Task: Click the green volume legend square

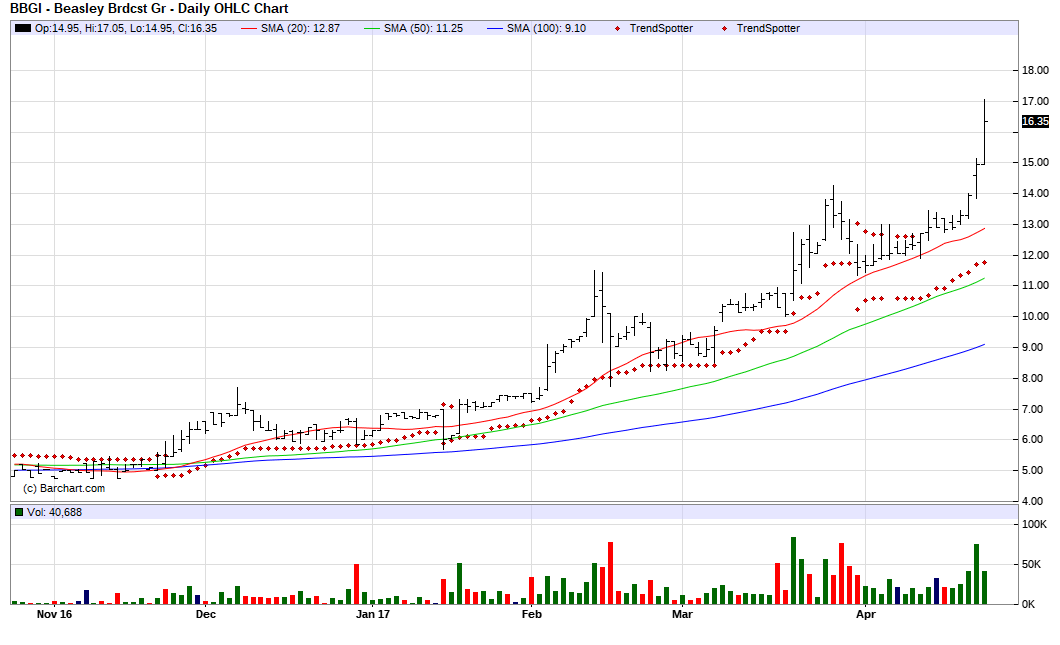Action: [19, 512]
